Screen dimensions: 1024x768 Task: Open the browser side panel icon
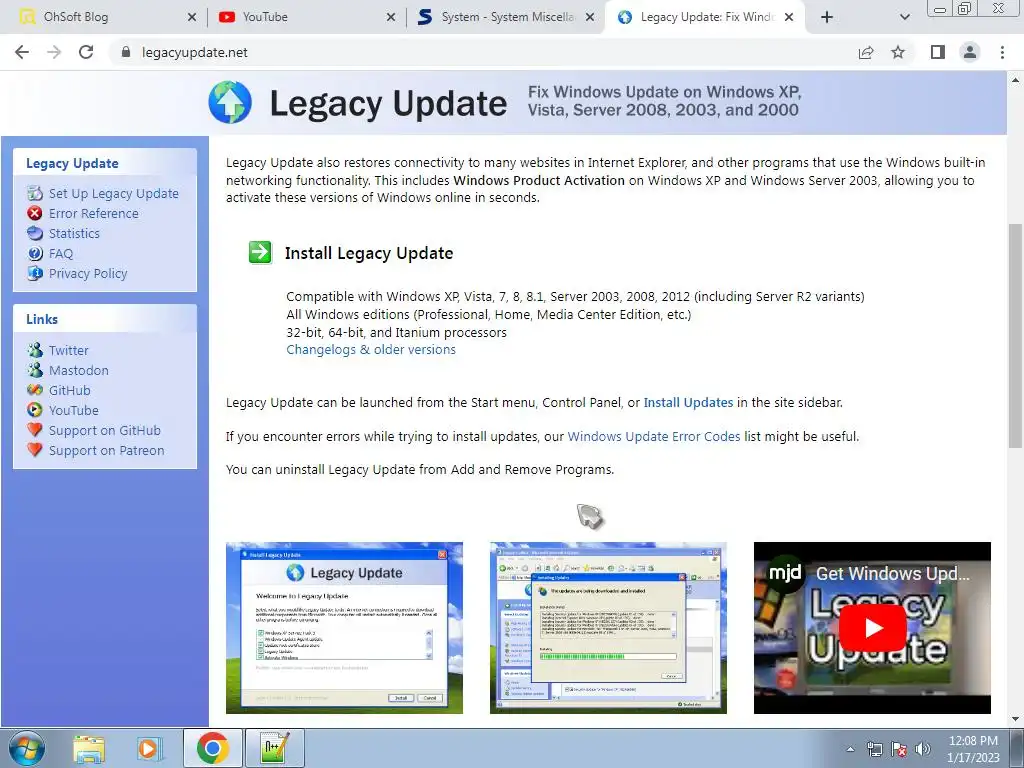click(938, 52)
